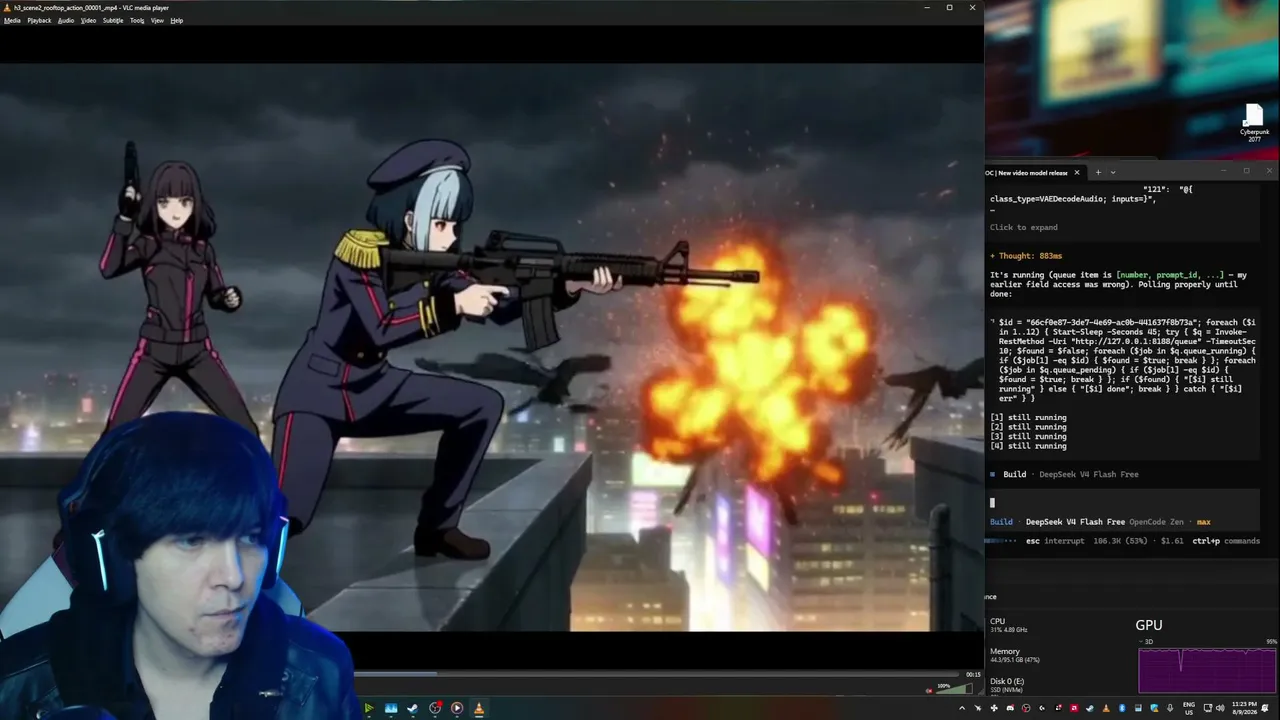Expand the 'Thought: 883ms' section

(x=1026, y=256)
